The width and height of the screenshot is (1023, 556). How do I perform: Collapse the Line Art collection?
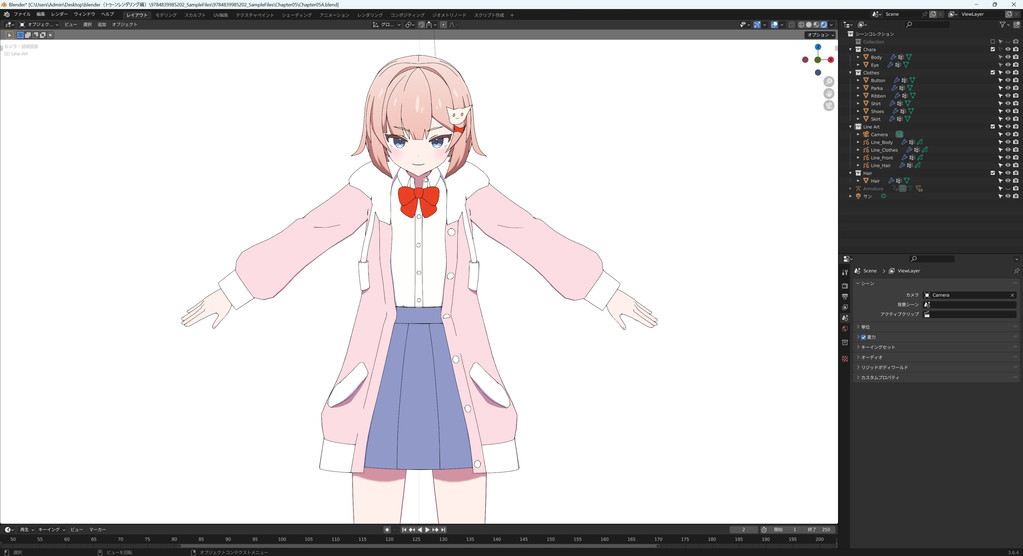point(851,127)
